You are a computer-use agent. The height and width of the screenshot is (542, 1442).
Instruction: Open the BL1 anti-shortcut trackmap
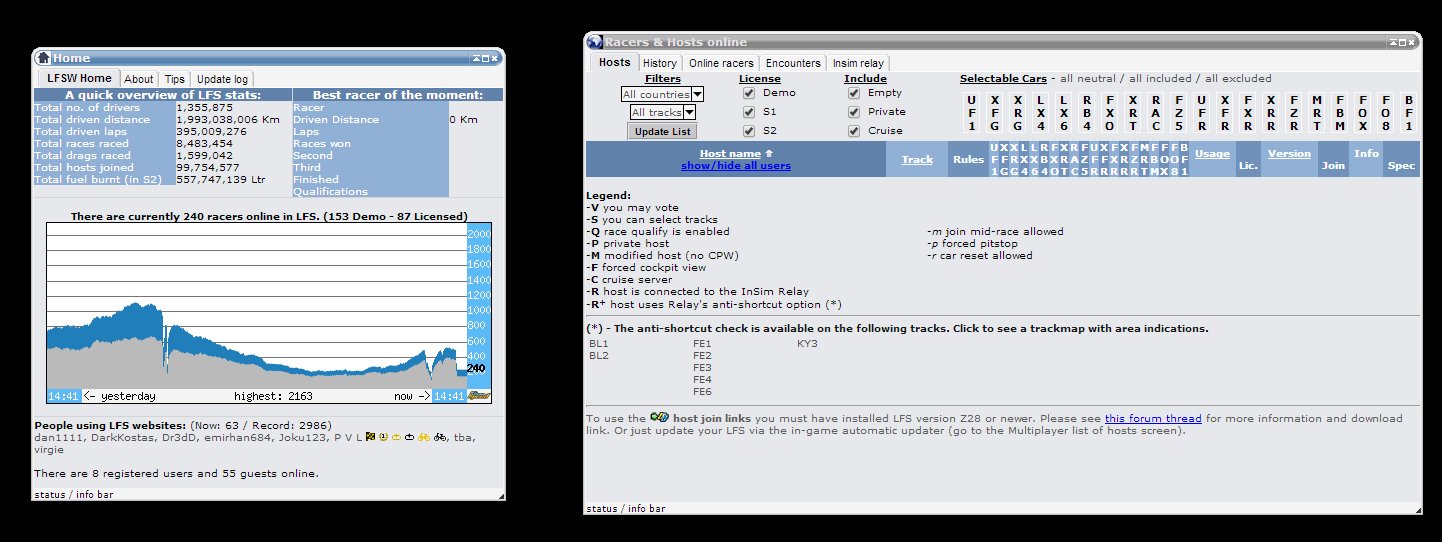point(599,344)
